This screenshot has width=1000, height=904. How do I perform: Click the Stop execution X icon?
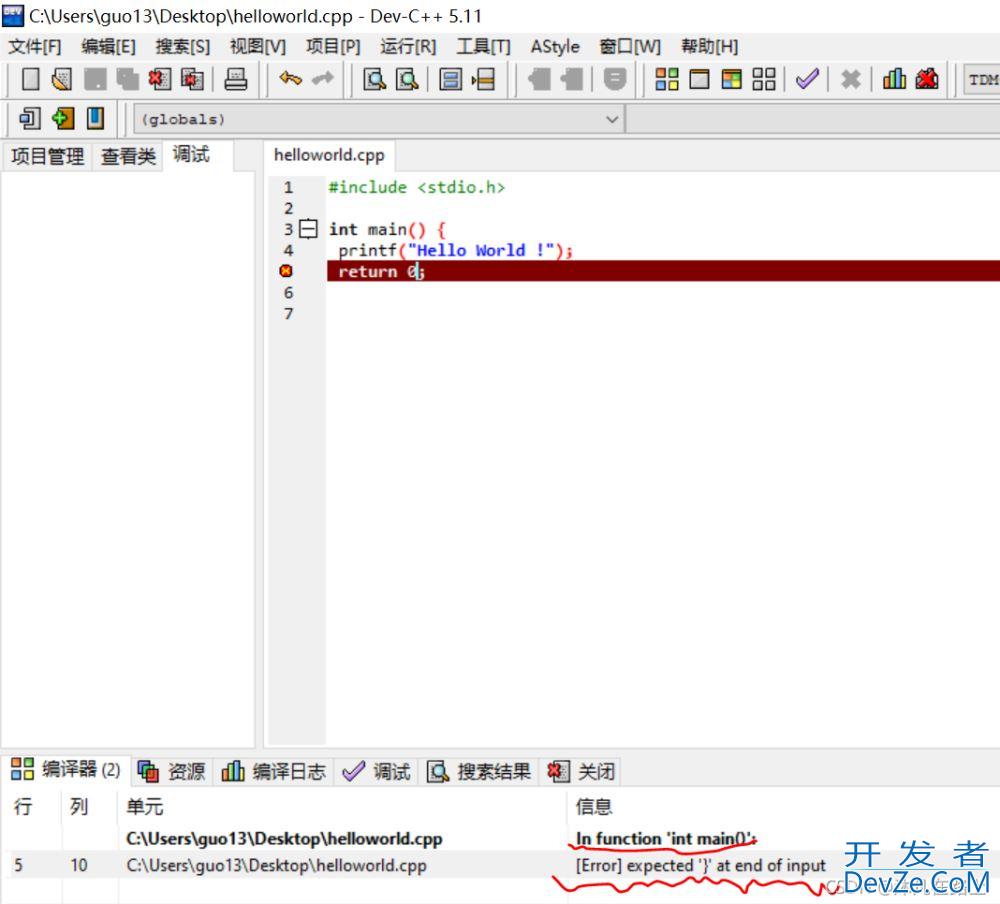coord(850,79)
